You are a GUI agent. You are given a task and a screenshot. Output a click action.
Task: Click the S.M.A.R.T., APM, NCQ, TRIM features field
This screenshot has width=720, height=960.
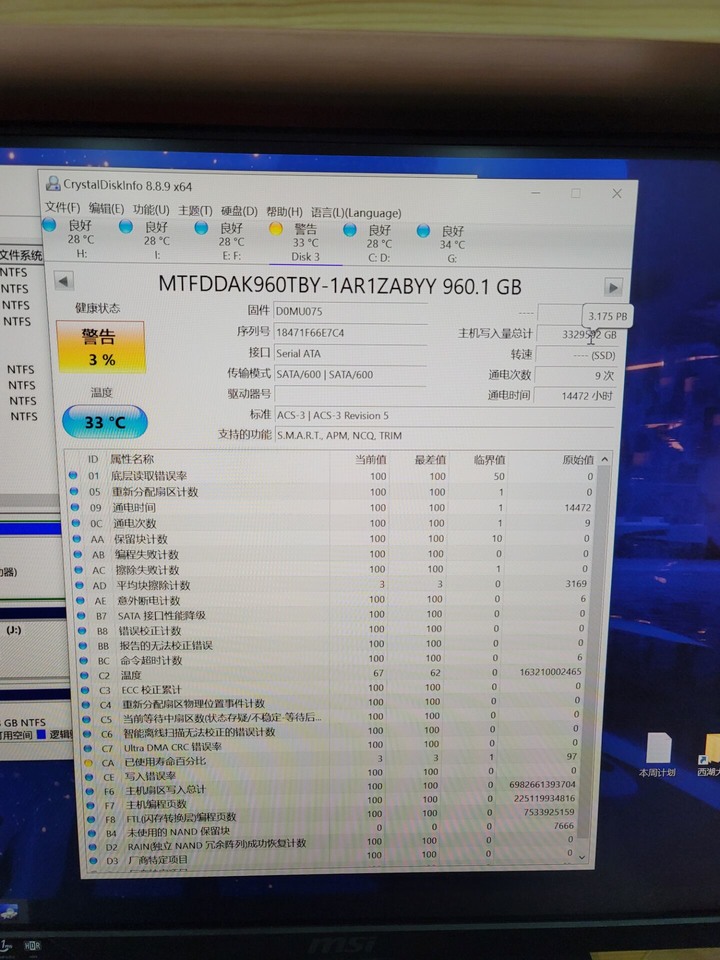click(x=444, y=435)
